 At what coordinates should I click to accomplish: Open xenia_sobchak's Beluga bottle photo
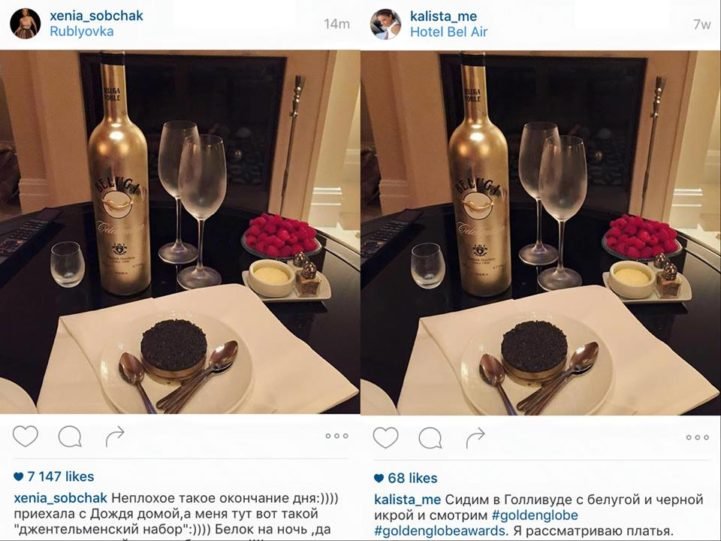[x=180, y=232]
